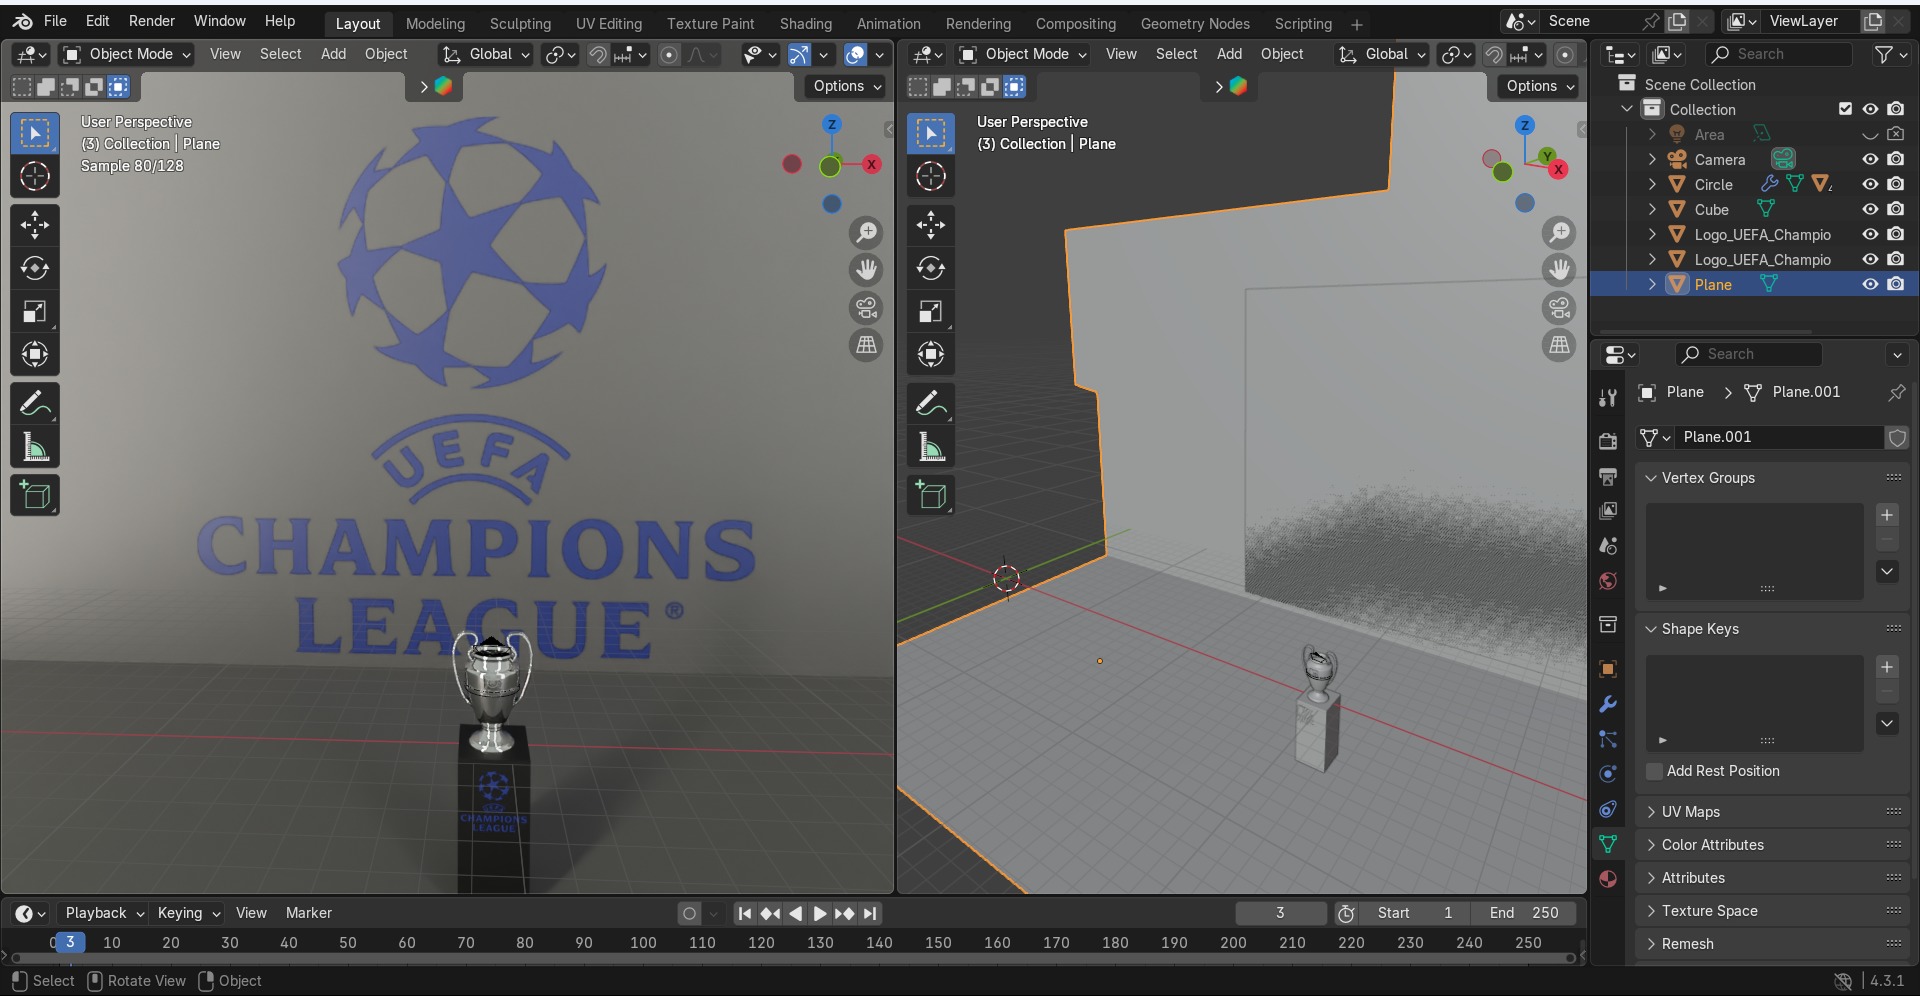Enable Add Rest Position checkbox

pos(1654,771)
